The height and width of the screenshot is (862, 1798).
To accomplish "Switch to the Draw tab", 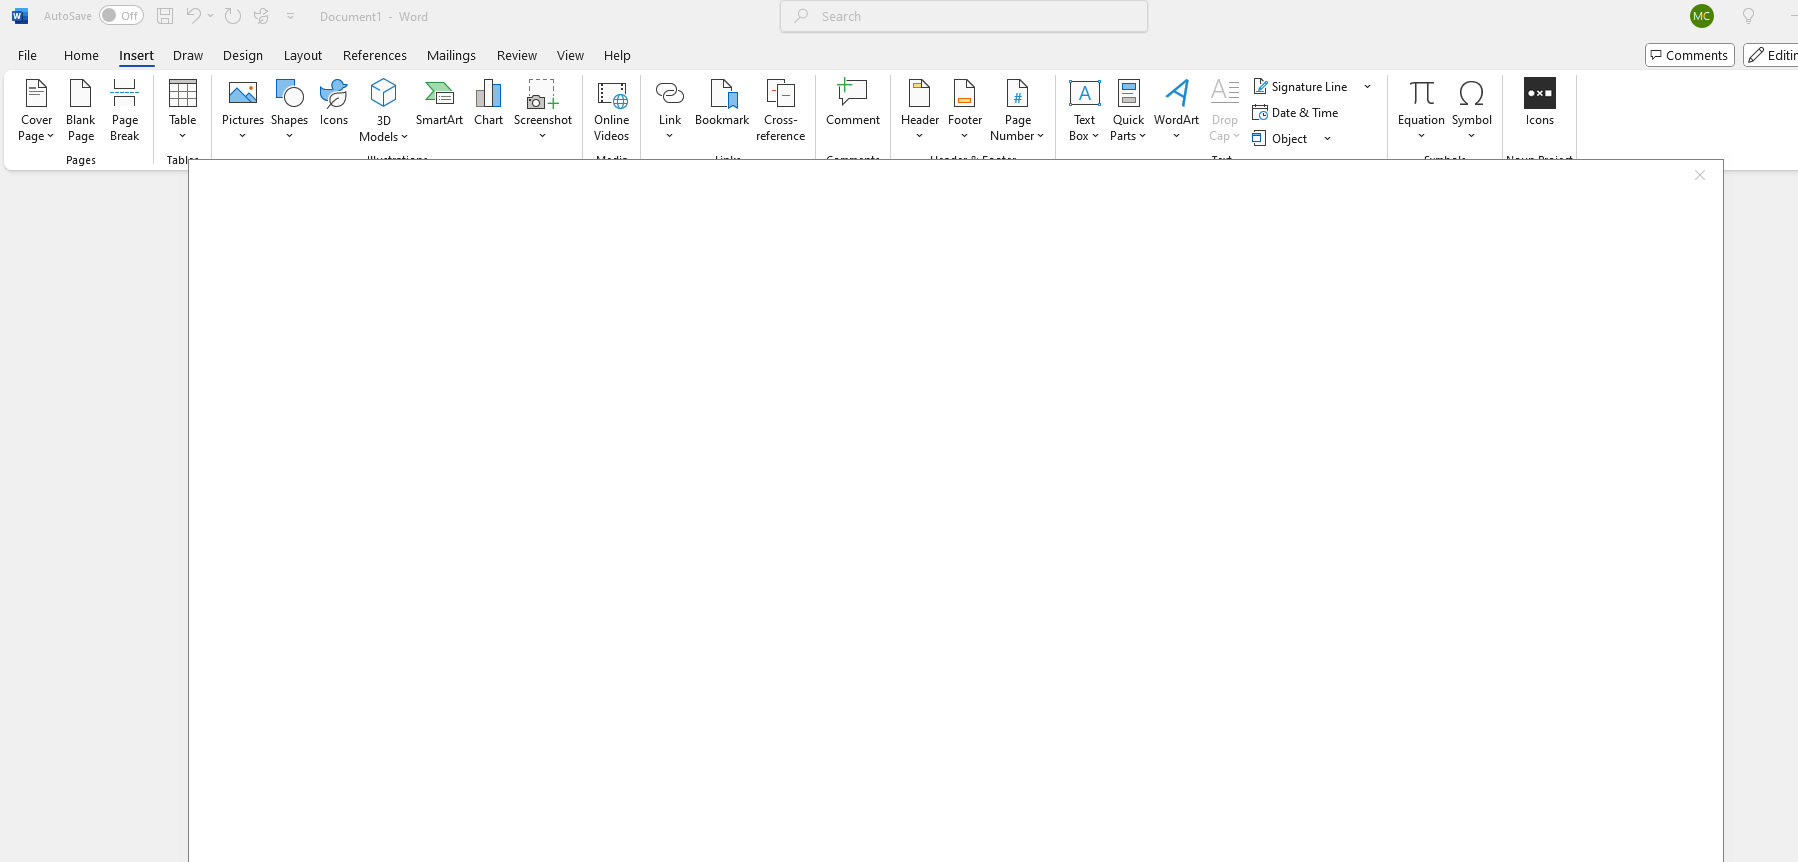I will (188, 56).
